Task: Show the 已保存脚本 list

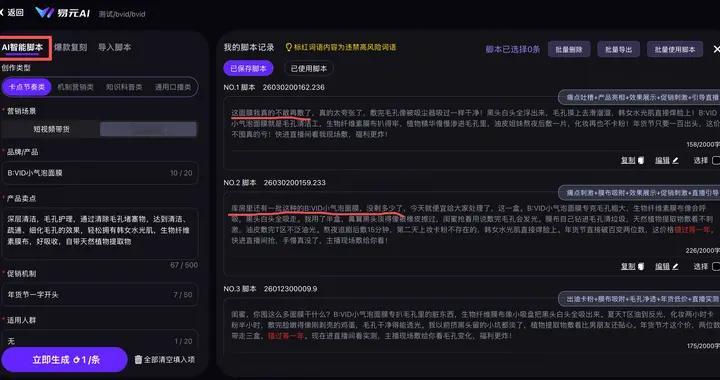Action: (248, 68)
